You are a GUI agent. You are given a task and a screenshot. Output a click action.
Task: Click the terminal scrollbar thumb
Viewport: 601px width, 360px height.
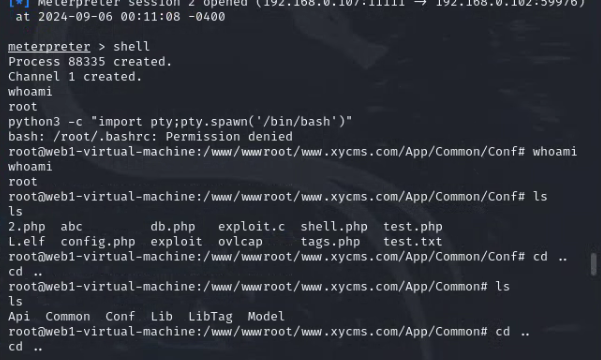coord(594,264)
